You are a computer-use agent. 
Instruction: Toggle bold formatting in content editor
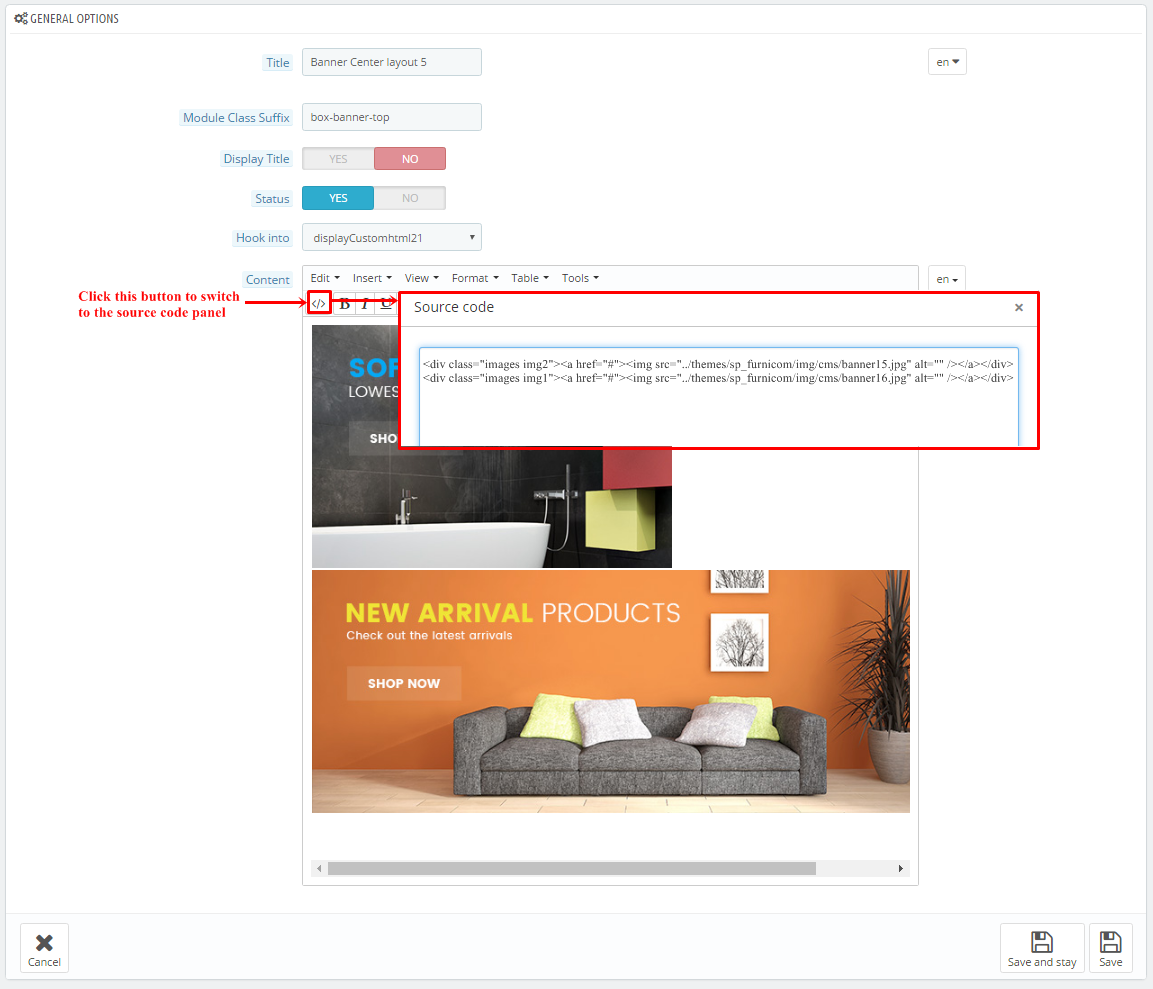[x=344, y=304]
